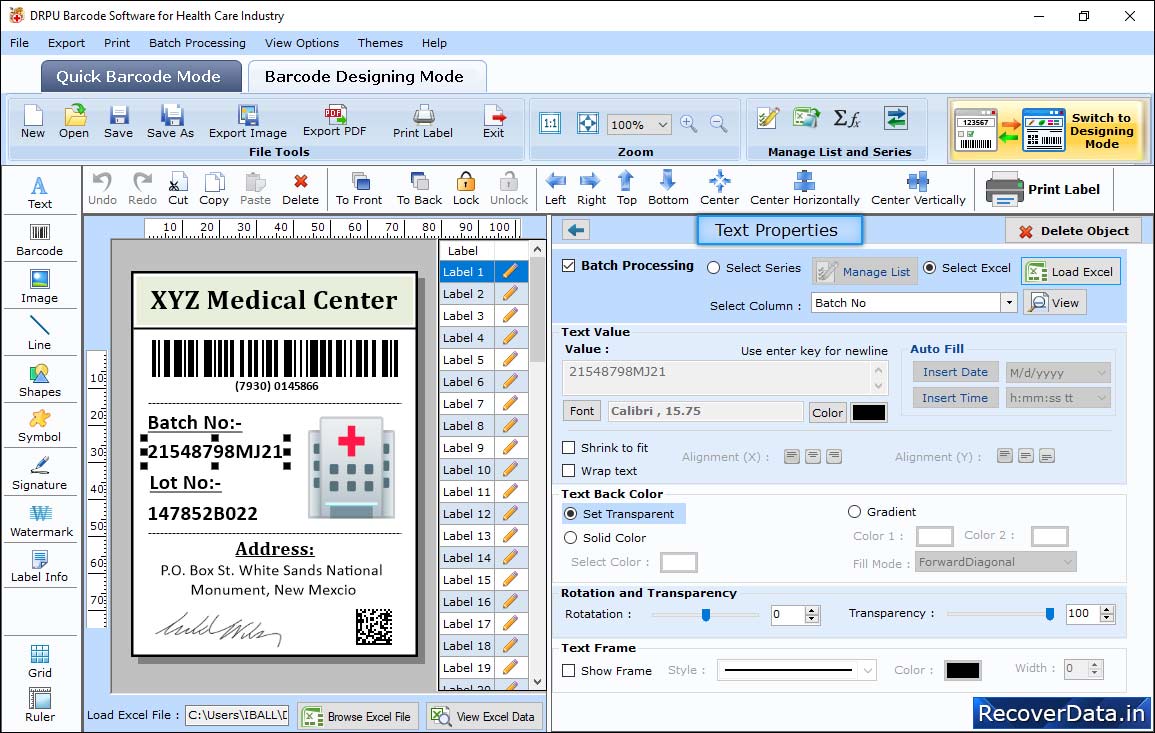Image resolution: width=1155 pixels, height=733 pixels.
Task: Click the Manage List button
Action: coord(865,271)
